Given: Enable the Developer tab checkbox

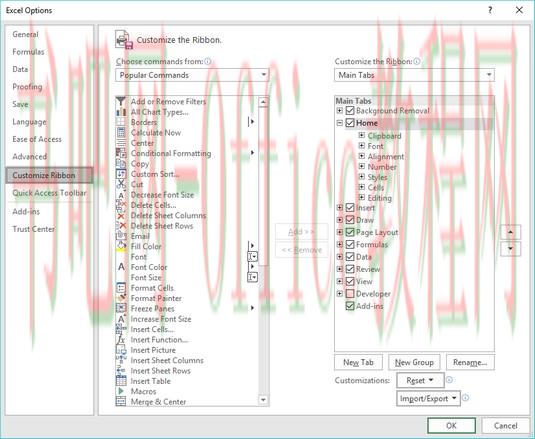Looking at the screenshot, I should coord(350,293).
